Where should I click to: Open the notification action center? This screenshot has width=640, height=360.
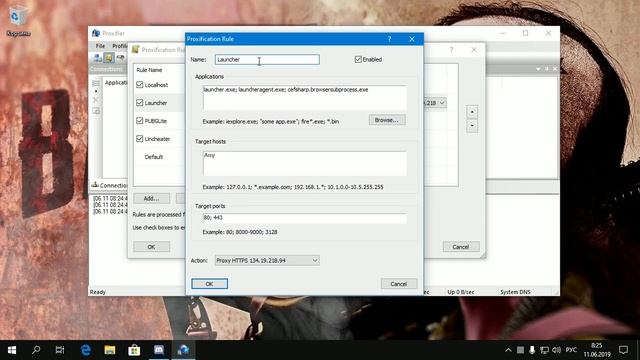tap(623, 350)
